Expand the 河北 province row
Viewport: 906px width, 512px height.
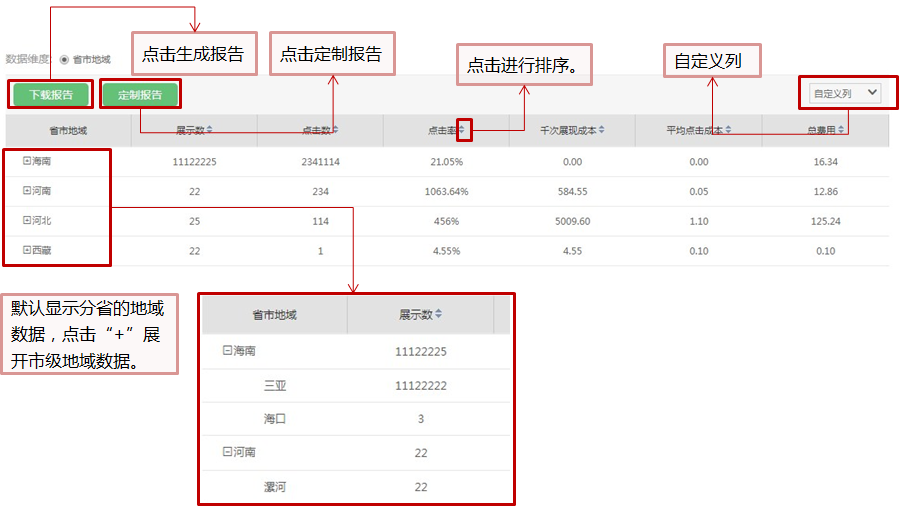click(27, 221)
